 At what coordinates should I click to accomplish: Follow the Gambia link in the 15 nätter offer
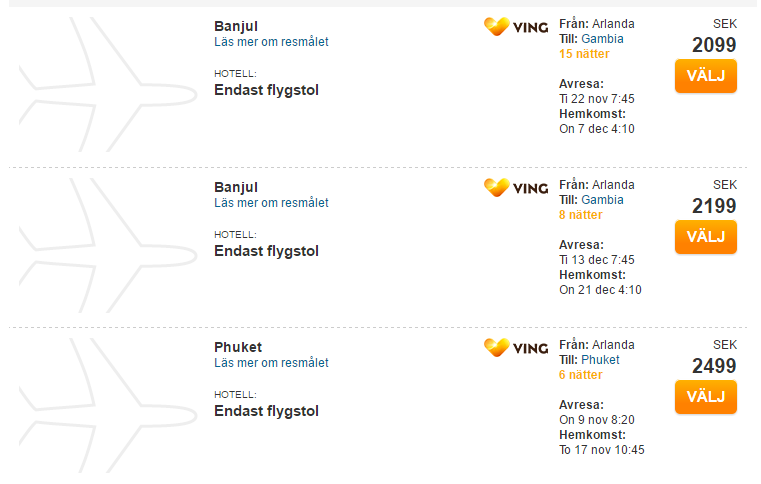click(x=602, y=39)
